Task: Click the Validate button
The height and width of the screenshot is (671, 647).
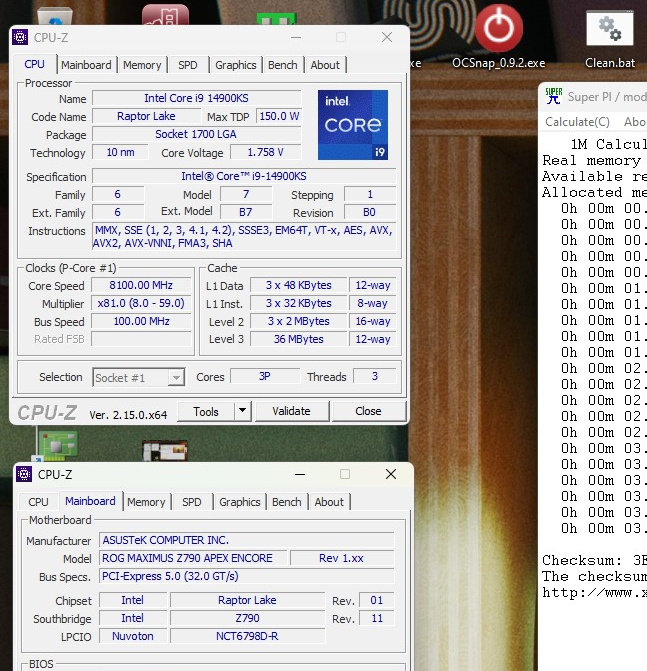Action: tap(291, 411)
